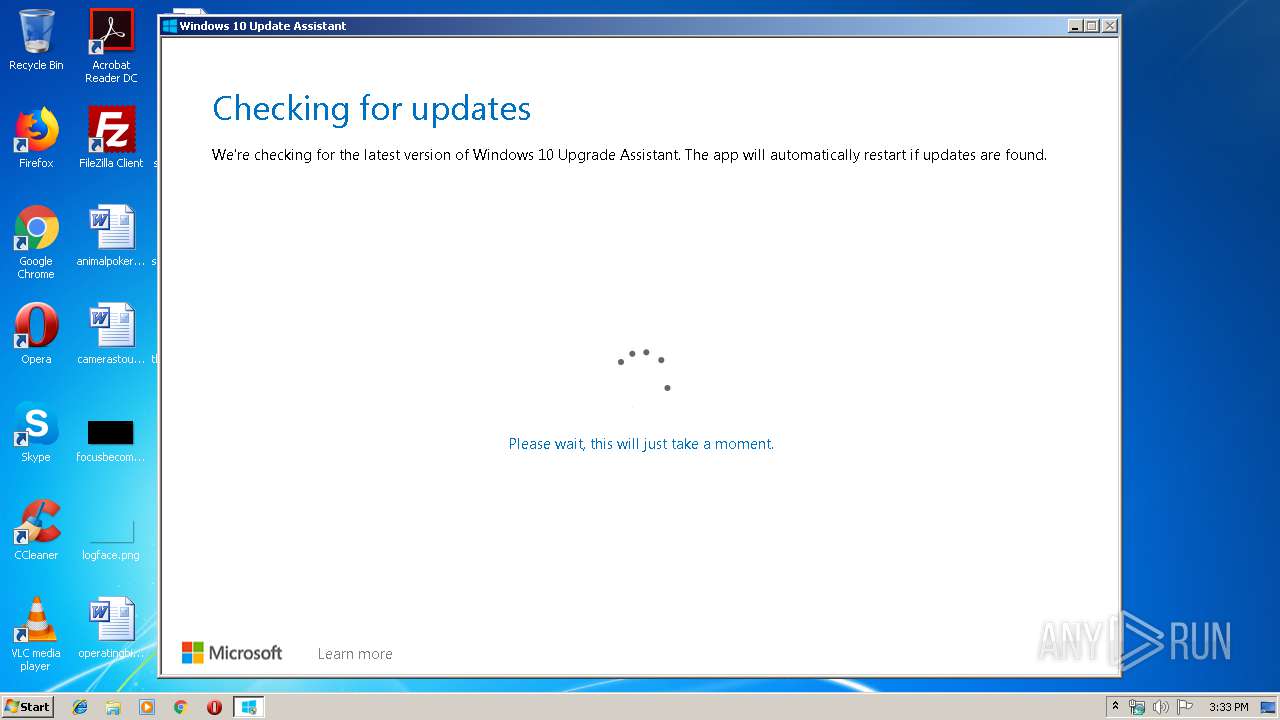Click the Upgrade Assistant description sentence
1280x720 pixels.
pyautogui.click(x=629, y=155)
